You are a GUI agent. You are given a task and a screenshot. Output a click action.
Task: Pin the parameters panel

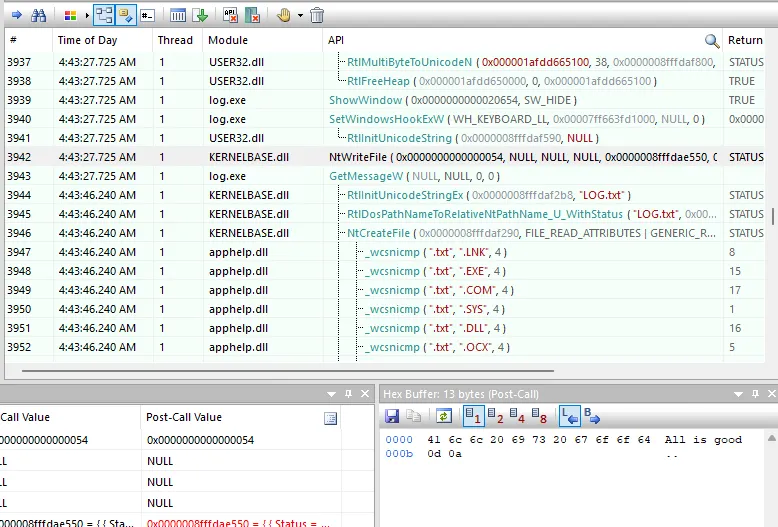click(x=348, y=394)
